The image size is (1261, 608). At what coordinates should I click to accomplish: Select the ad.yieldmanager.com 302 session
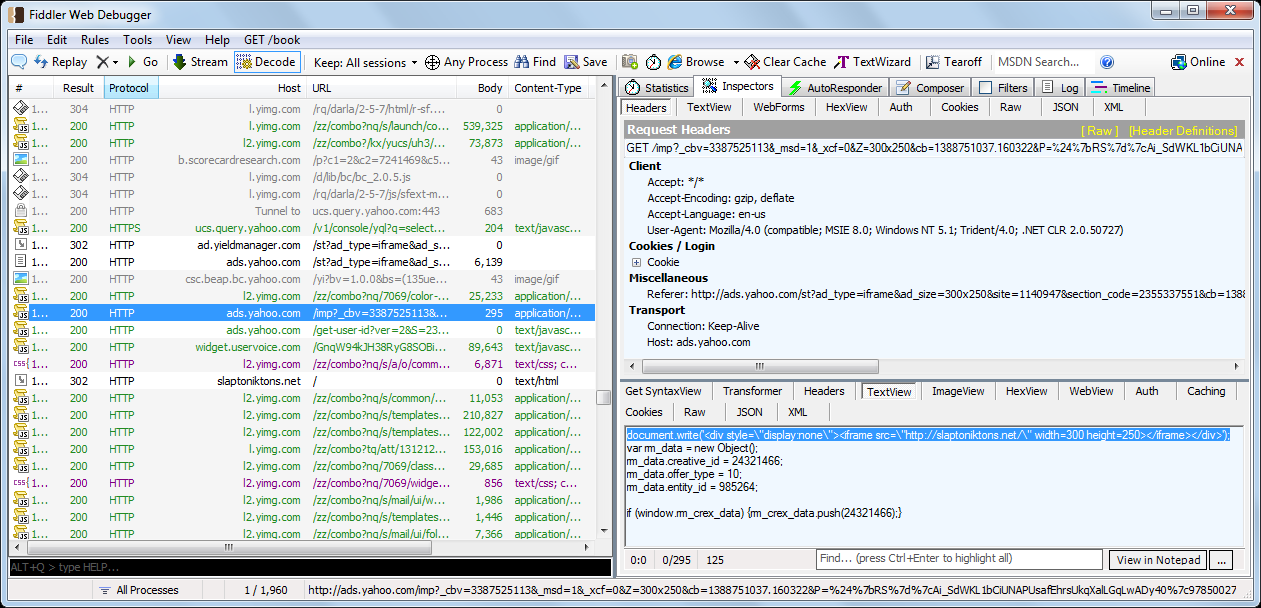(x=302, y=245)
